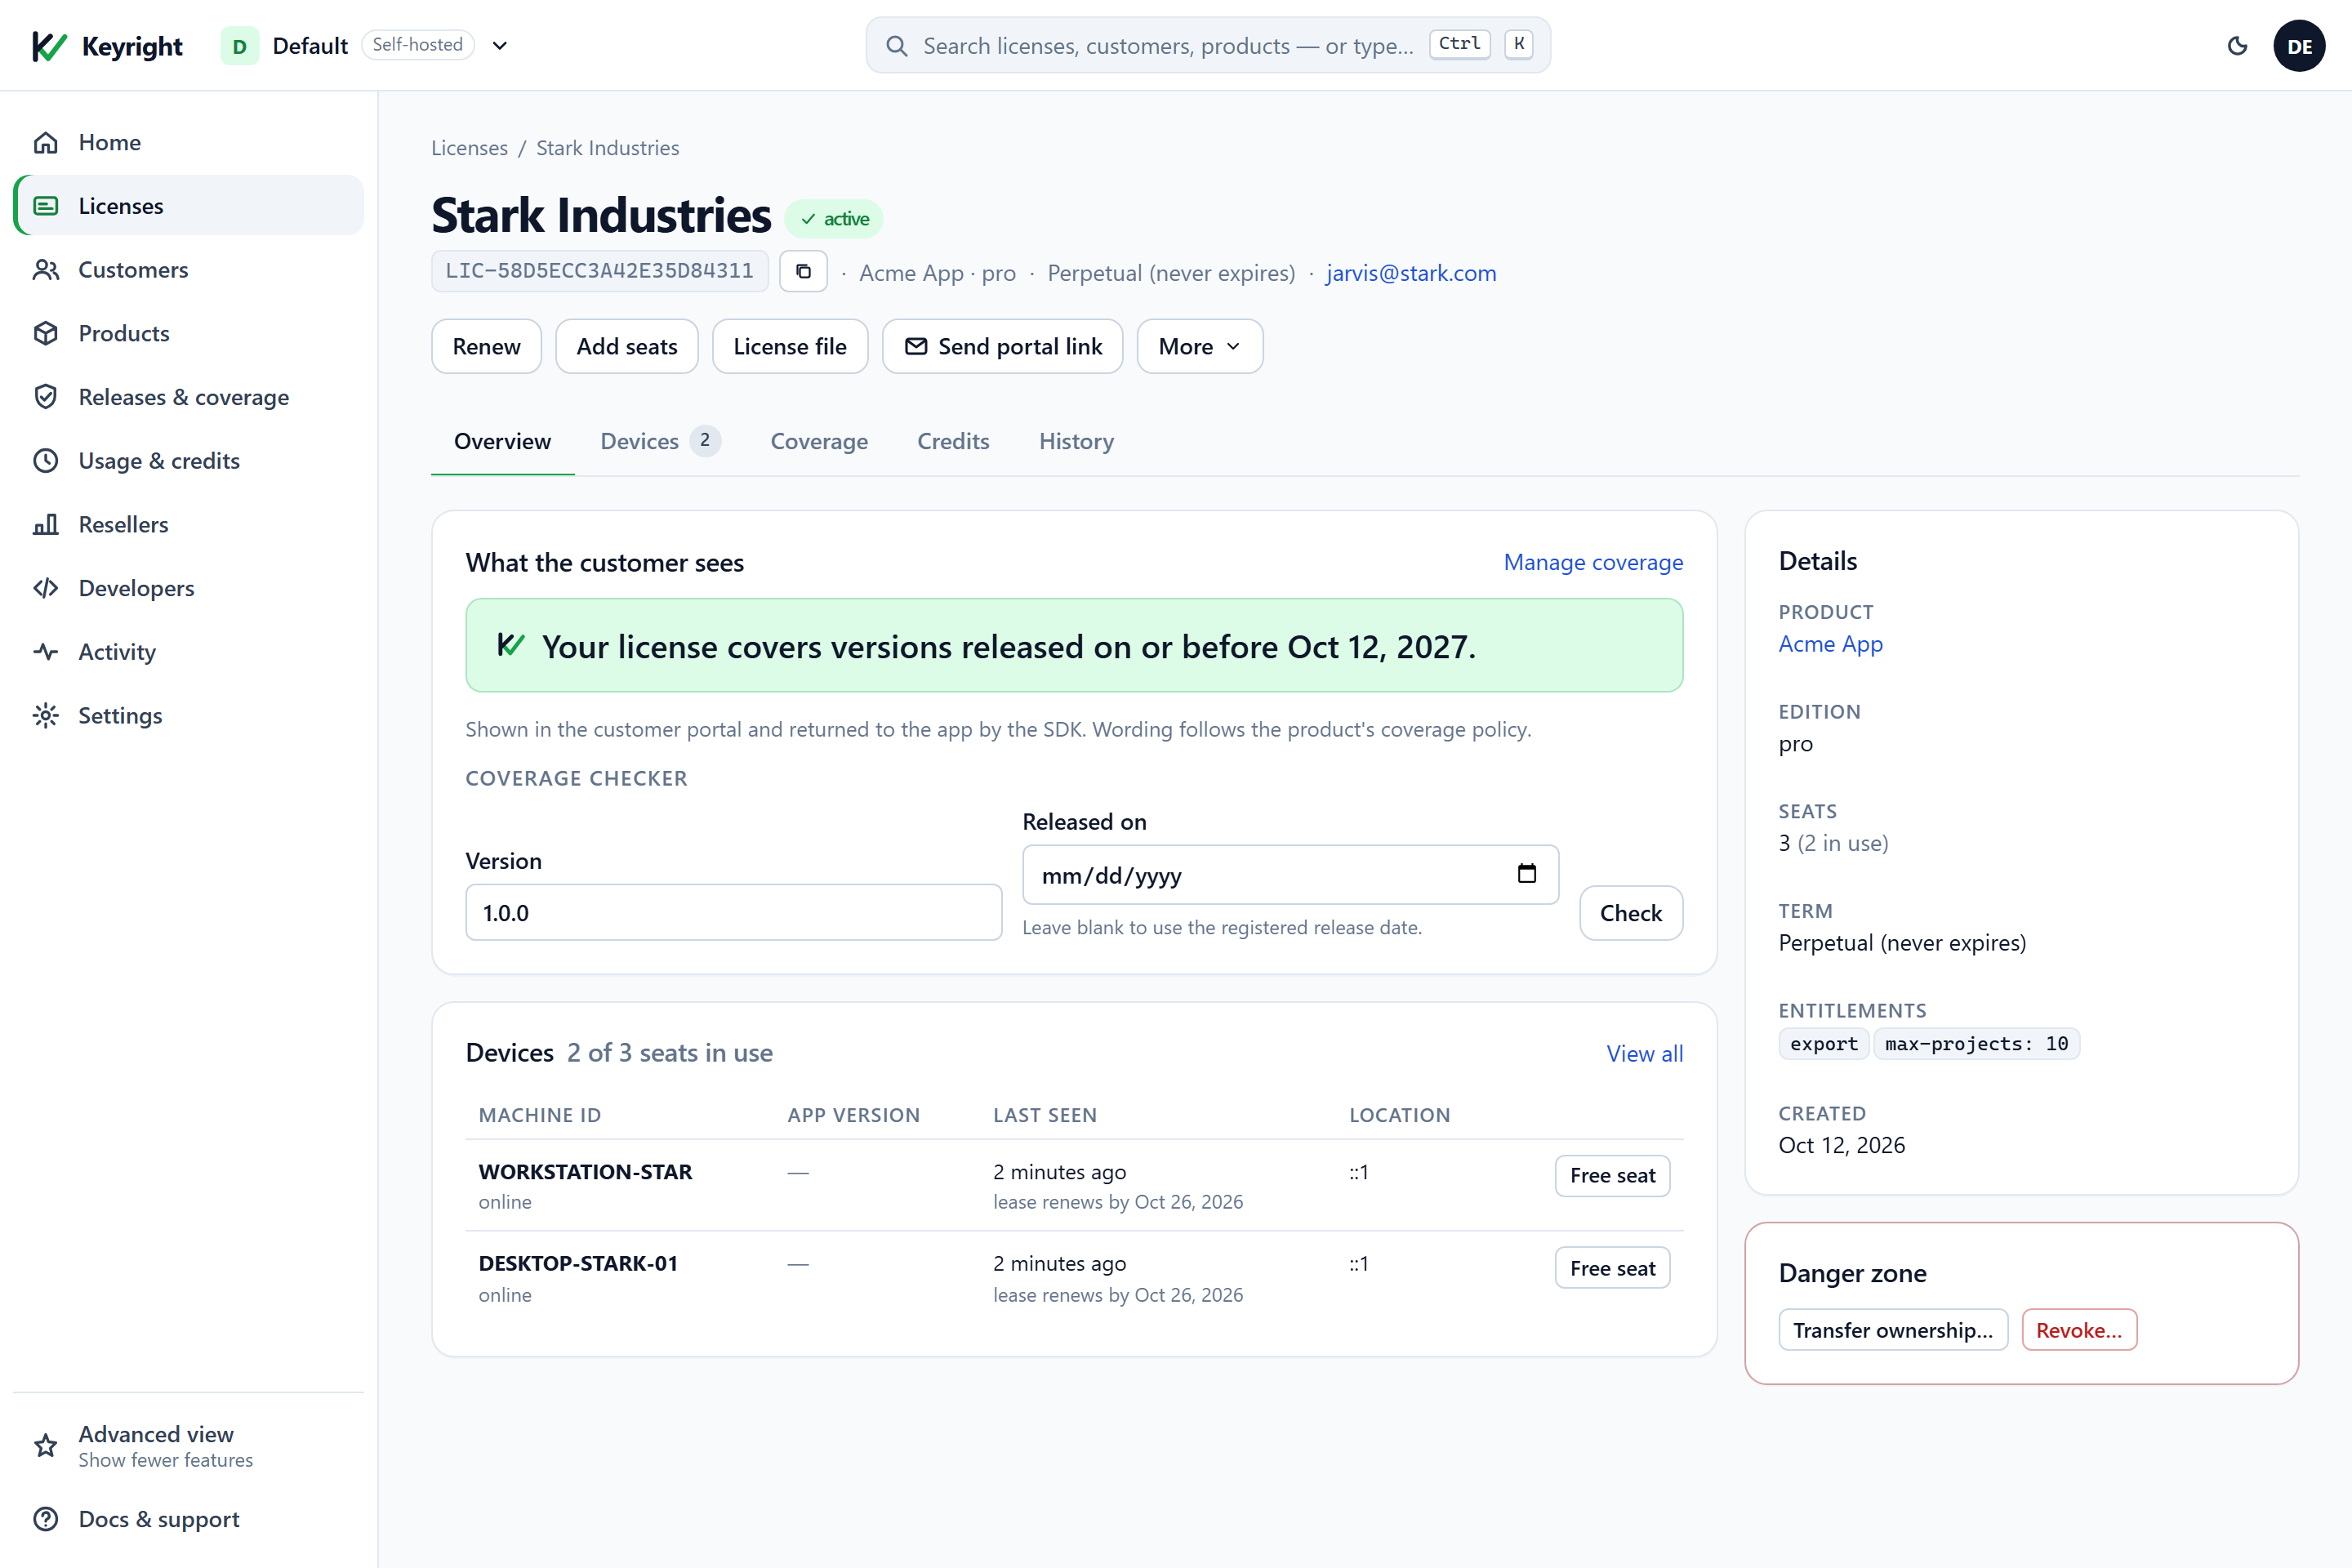Free seat for DESKTOP-STARK-01
The image size is (2352, 1568).
(x=1612, y=1268)
